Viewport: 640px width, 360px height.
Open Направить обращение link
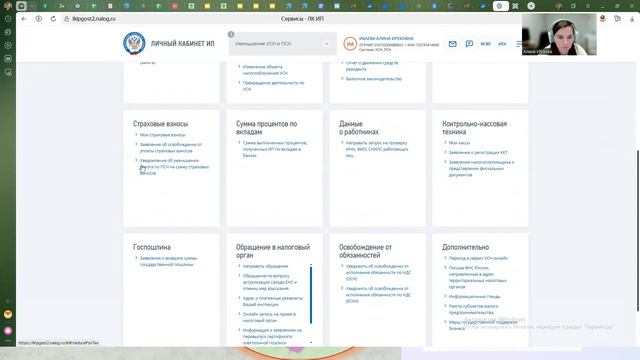click(x=265, y=266)
